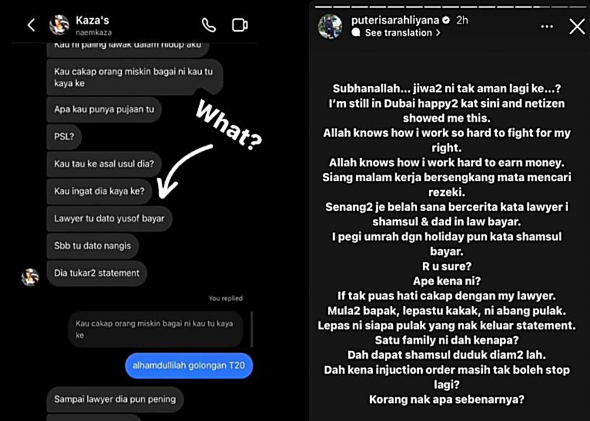Screen dimensions: 590x421
Task: Tap the quoted reply 'Kau cakap orang miskin' preview
Action: point(156,329)
